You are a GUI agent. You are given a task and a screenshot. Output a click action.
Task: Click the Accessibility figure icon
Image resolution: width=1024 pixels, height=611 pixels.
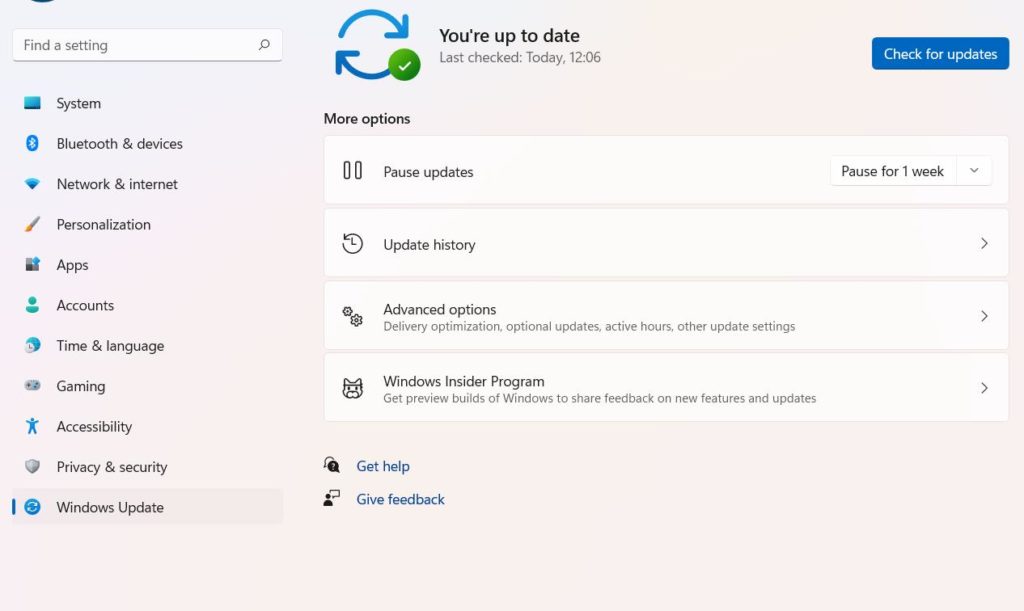tap(32, 426)
